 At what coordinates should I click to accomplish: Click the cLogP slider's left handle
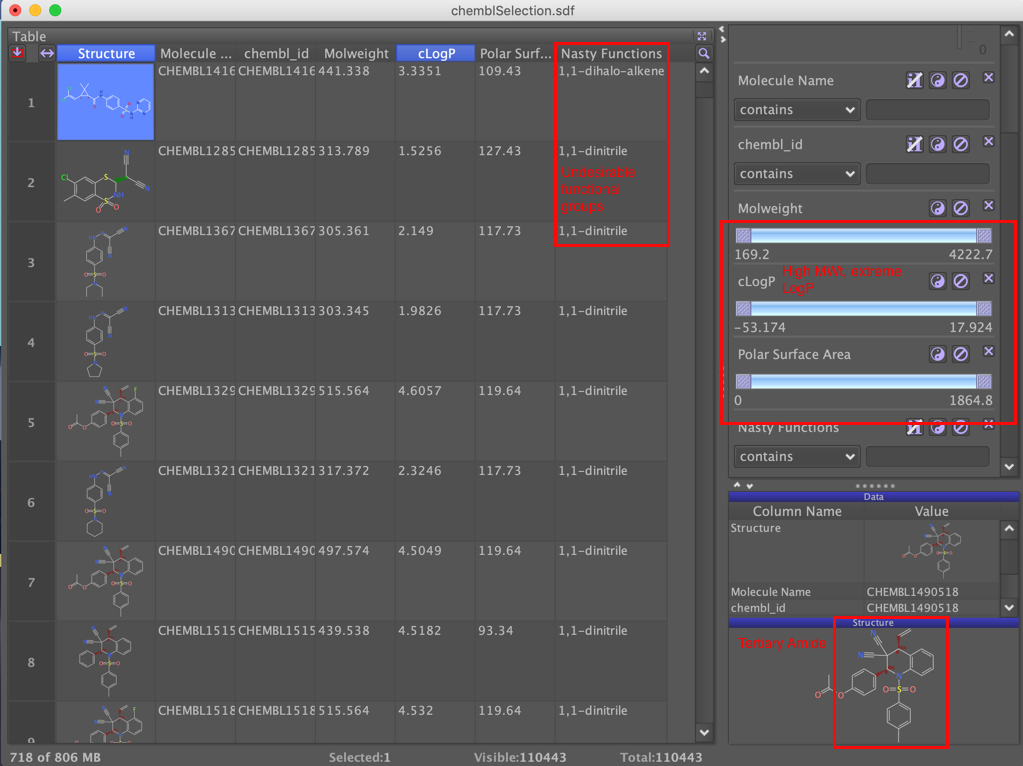(x=743, y=309)
